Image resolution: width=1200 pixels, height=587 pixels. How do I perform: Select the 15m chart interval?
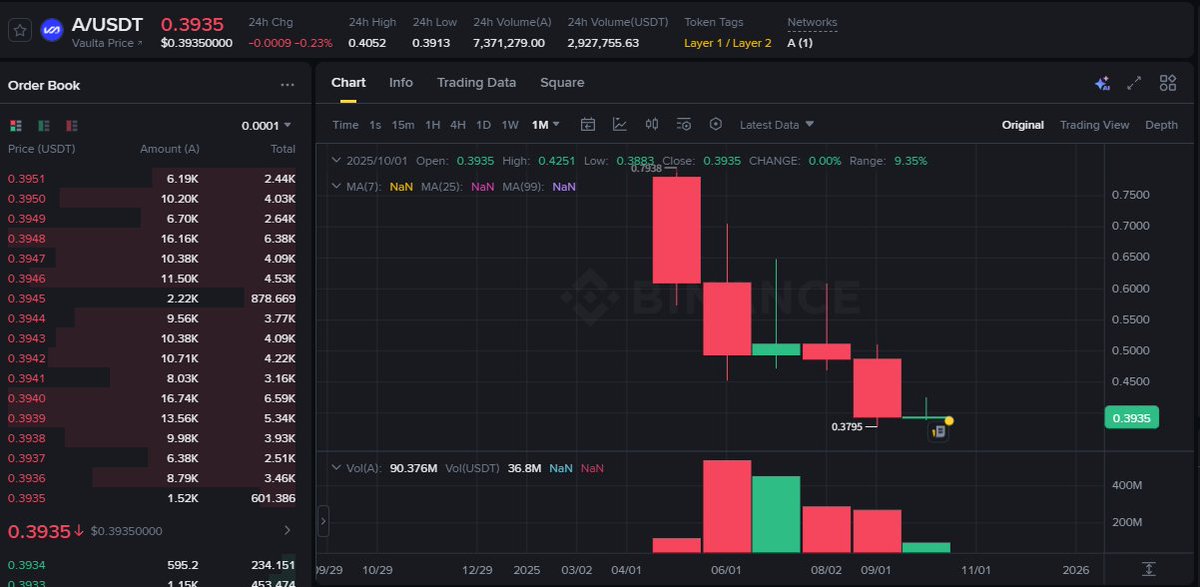click(x=403, y=125)
